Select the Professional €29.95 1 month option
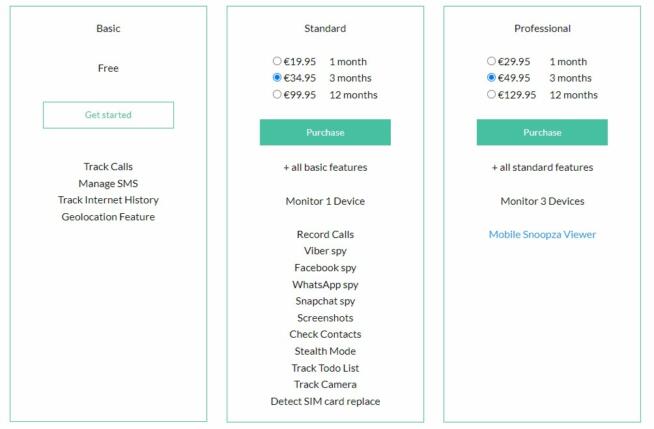 491,61
